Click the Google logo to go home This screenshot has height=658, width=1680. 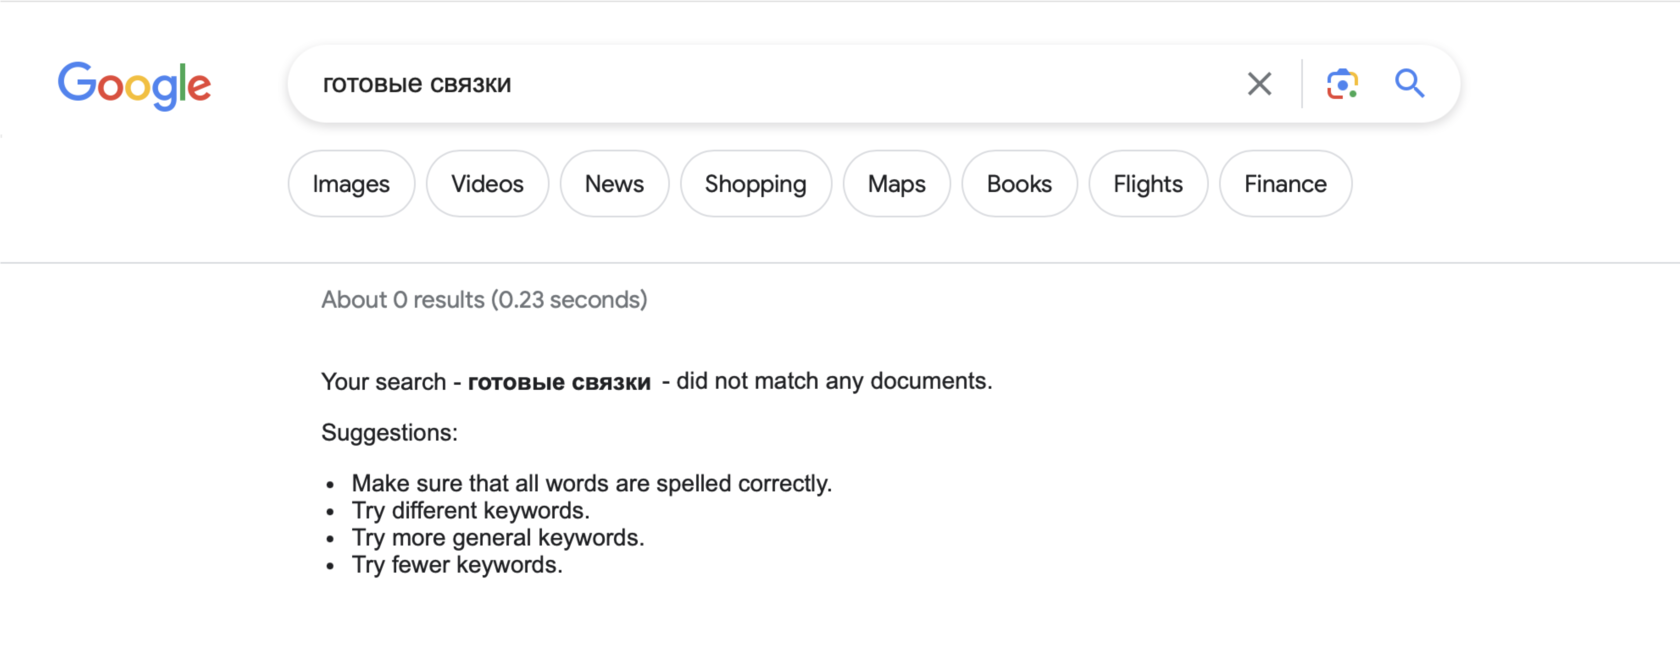134,85
